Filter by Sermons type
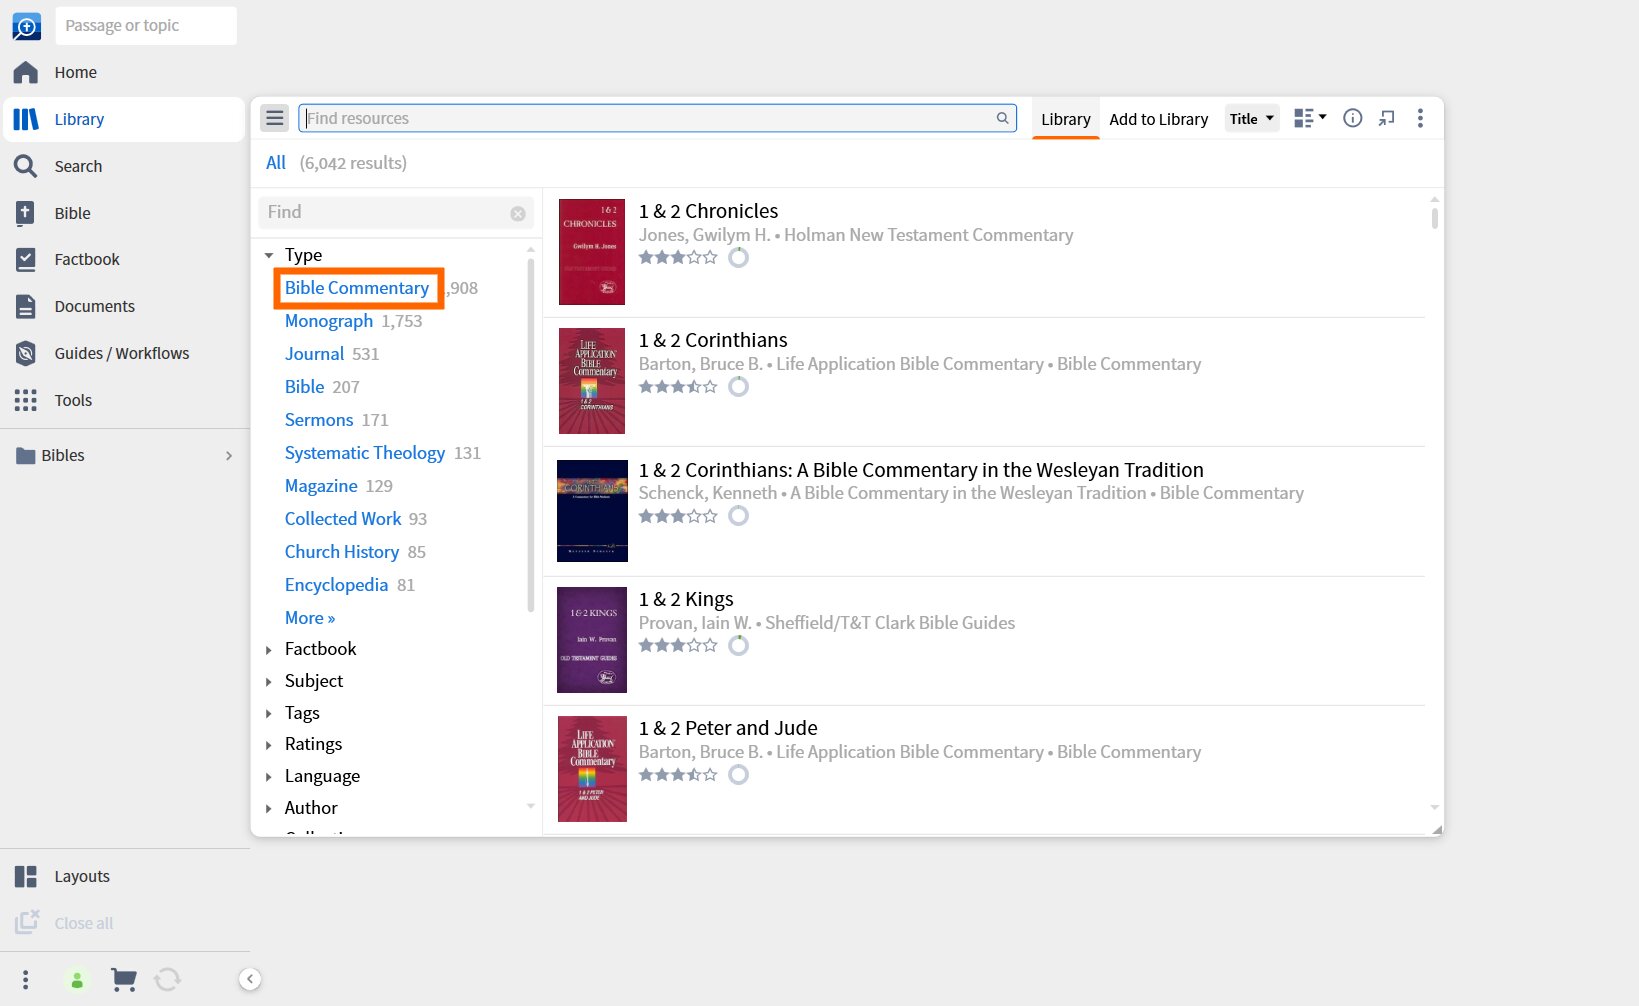Image resolution: width=1639 pixels, height=1006 pixels. coord(319,420)
